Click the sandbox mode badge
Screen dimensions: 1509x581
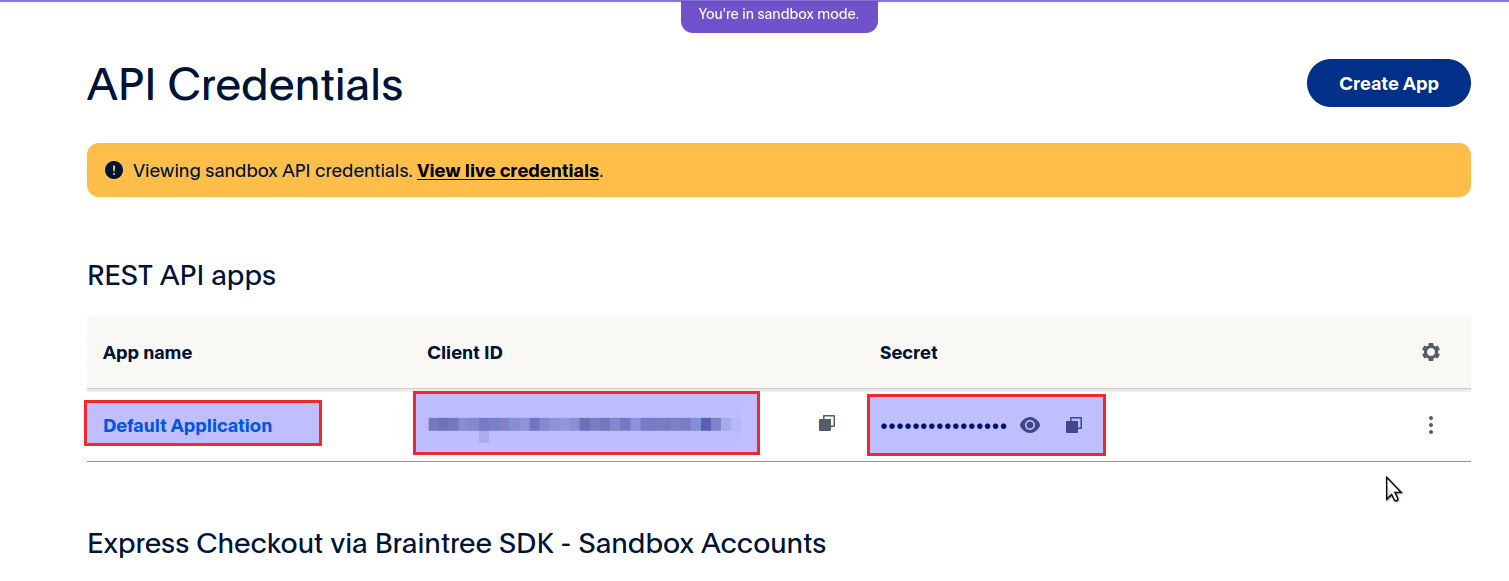coord(778,15)
